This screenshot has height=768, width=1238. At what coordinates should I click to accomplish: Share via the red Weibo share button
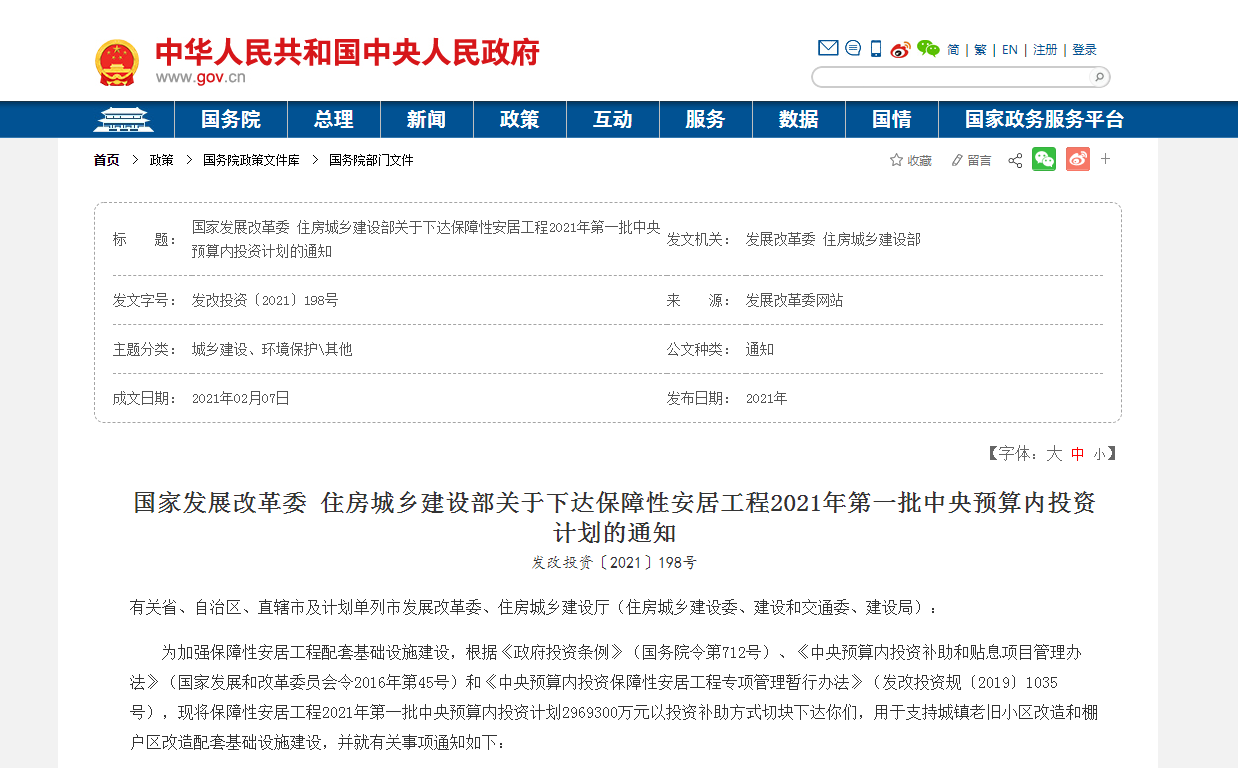pyautogui.click(x=1077, y=159)
